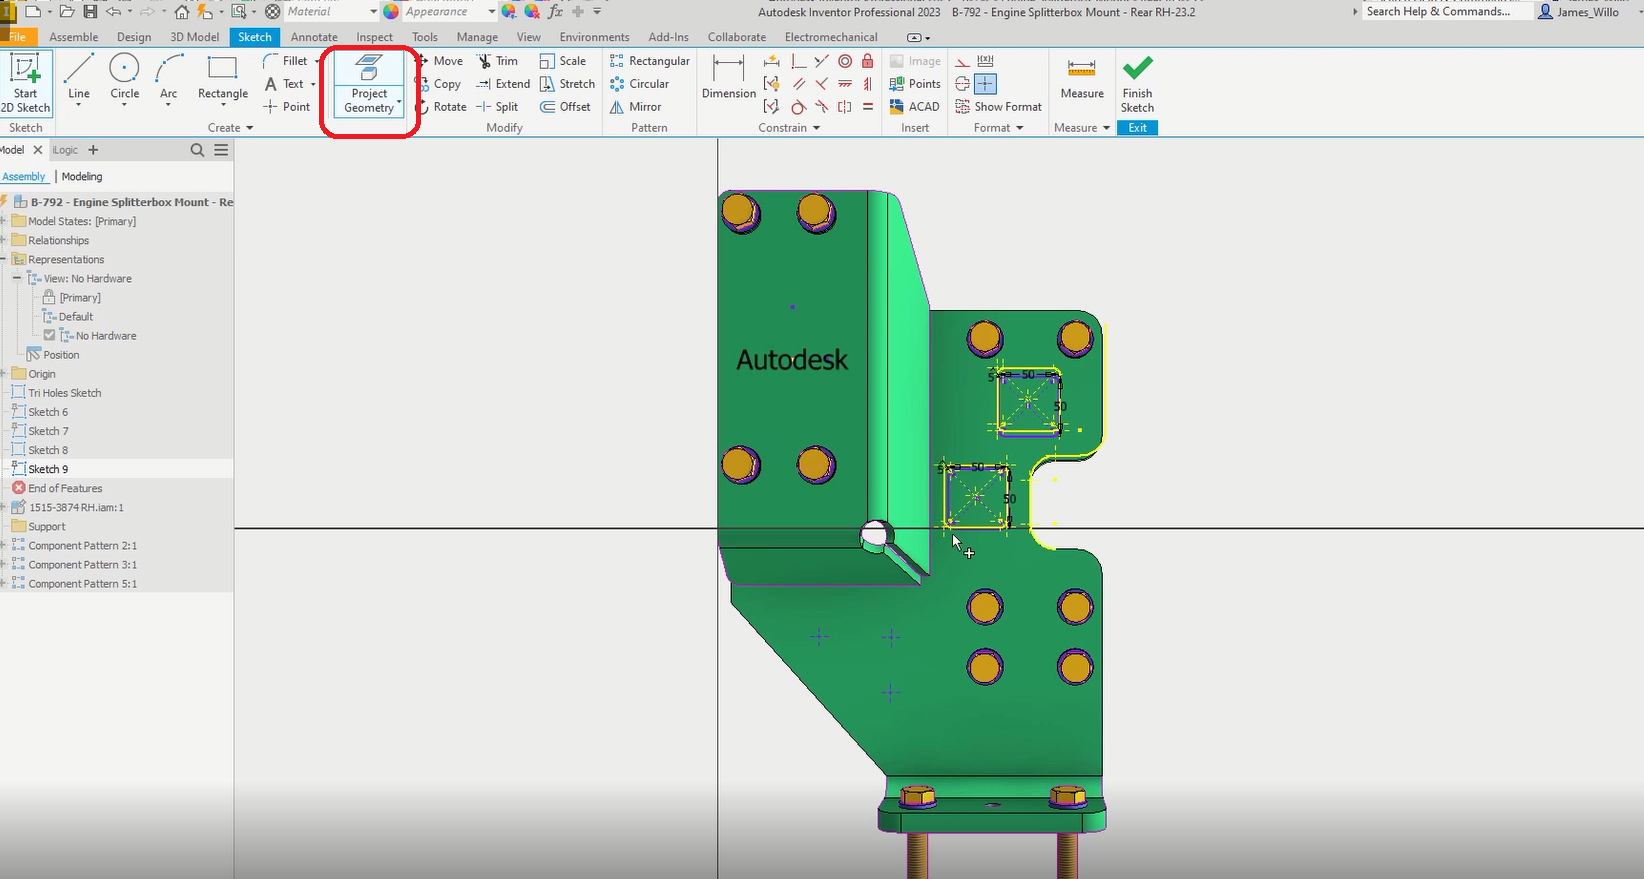
Task: Click the Appearance color wheel swatch
Action: [x=391, y=12]
